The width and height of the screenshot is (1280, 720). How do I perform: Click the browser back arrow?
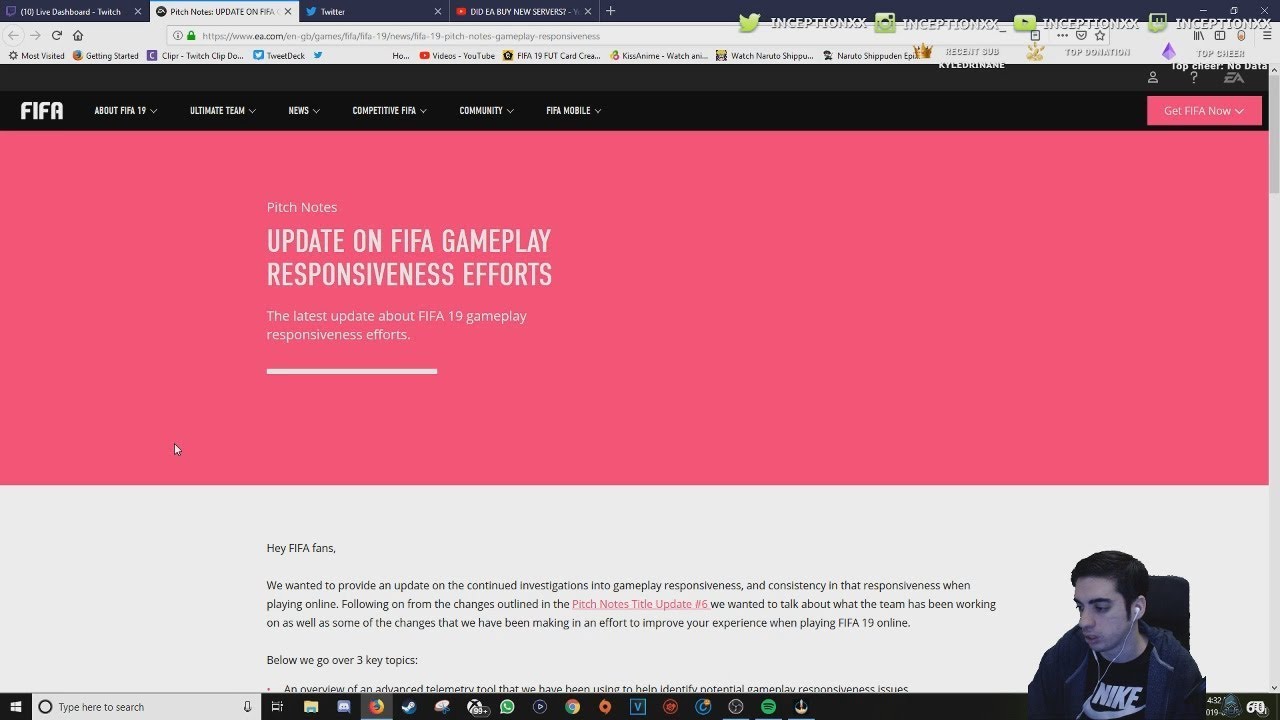pos(14,35)
